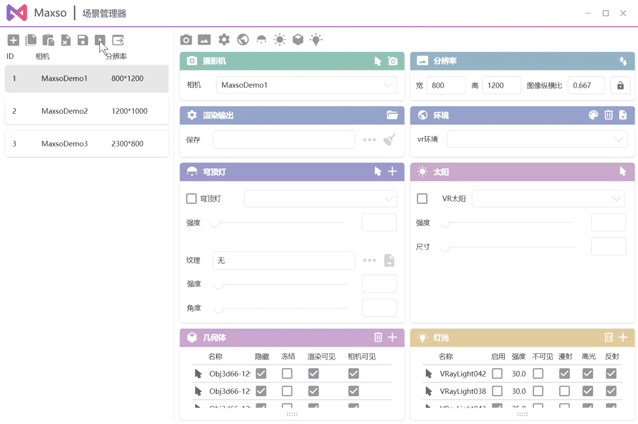Open the output folder icon in the 渲染输出 header
Image resolution: width=638 pixels, height=424 pixels.
392,115
